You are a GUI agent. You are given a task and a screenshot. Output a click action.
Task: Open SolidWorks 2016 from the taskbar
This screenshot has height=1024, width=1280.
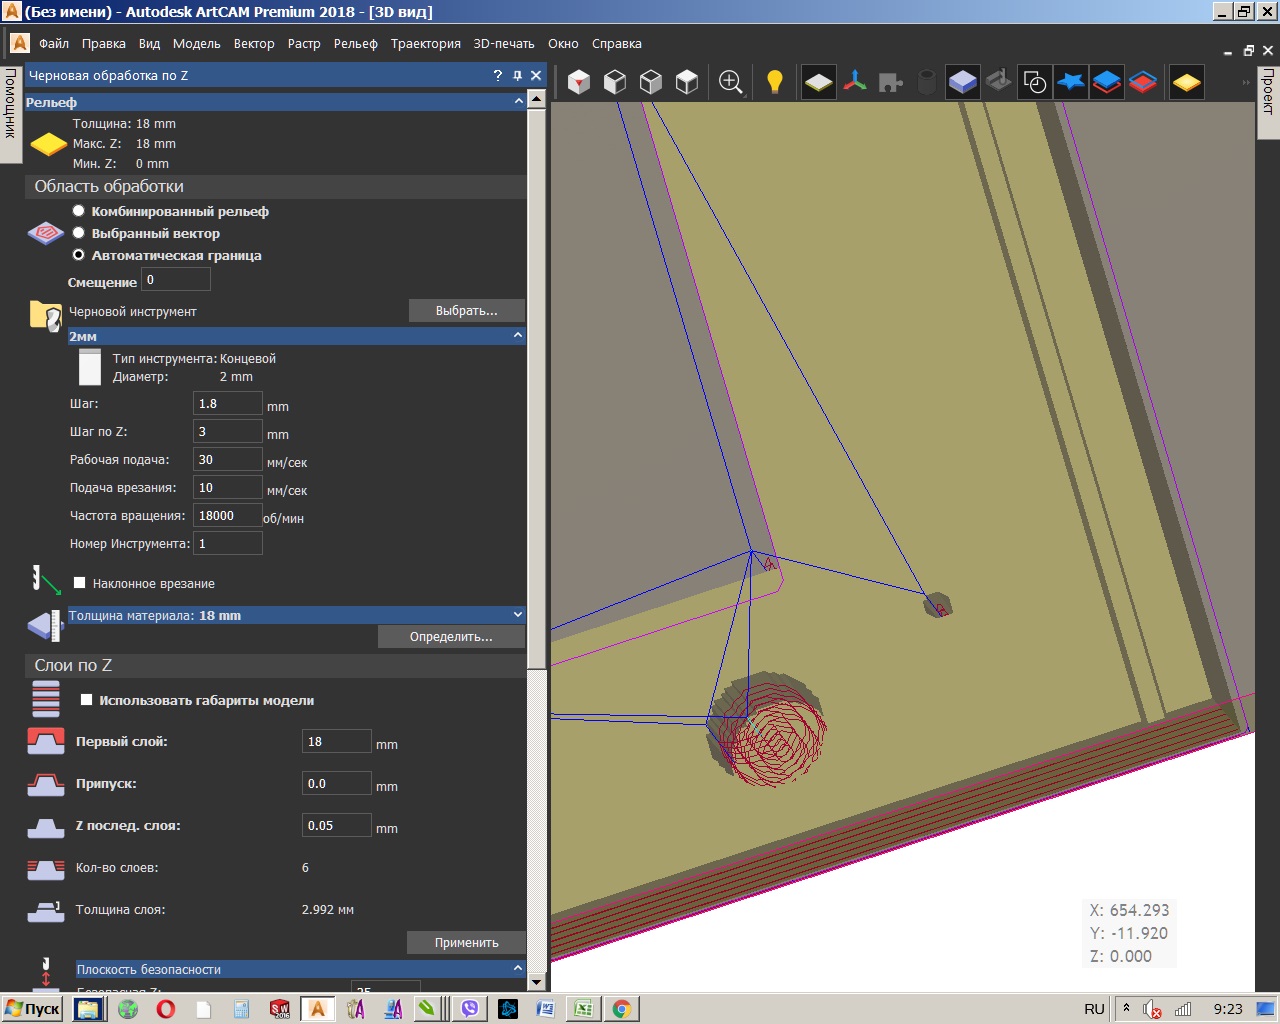click(x=280, y=1009)
